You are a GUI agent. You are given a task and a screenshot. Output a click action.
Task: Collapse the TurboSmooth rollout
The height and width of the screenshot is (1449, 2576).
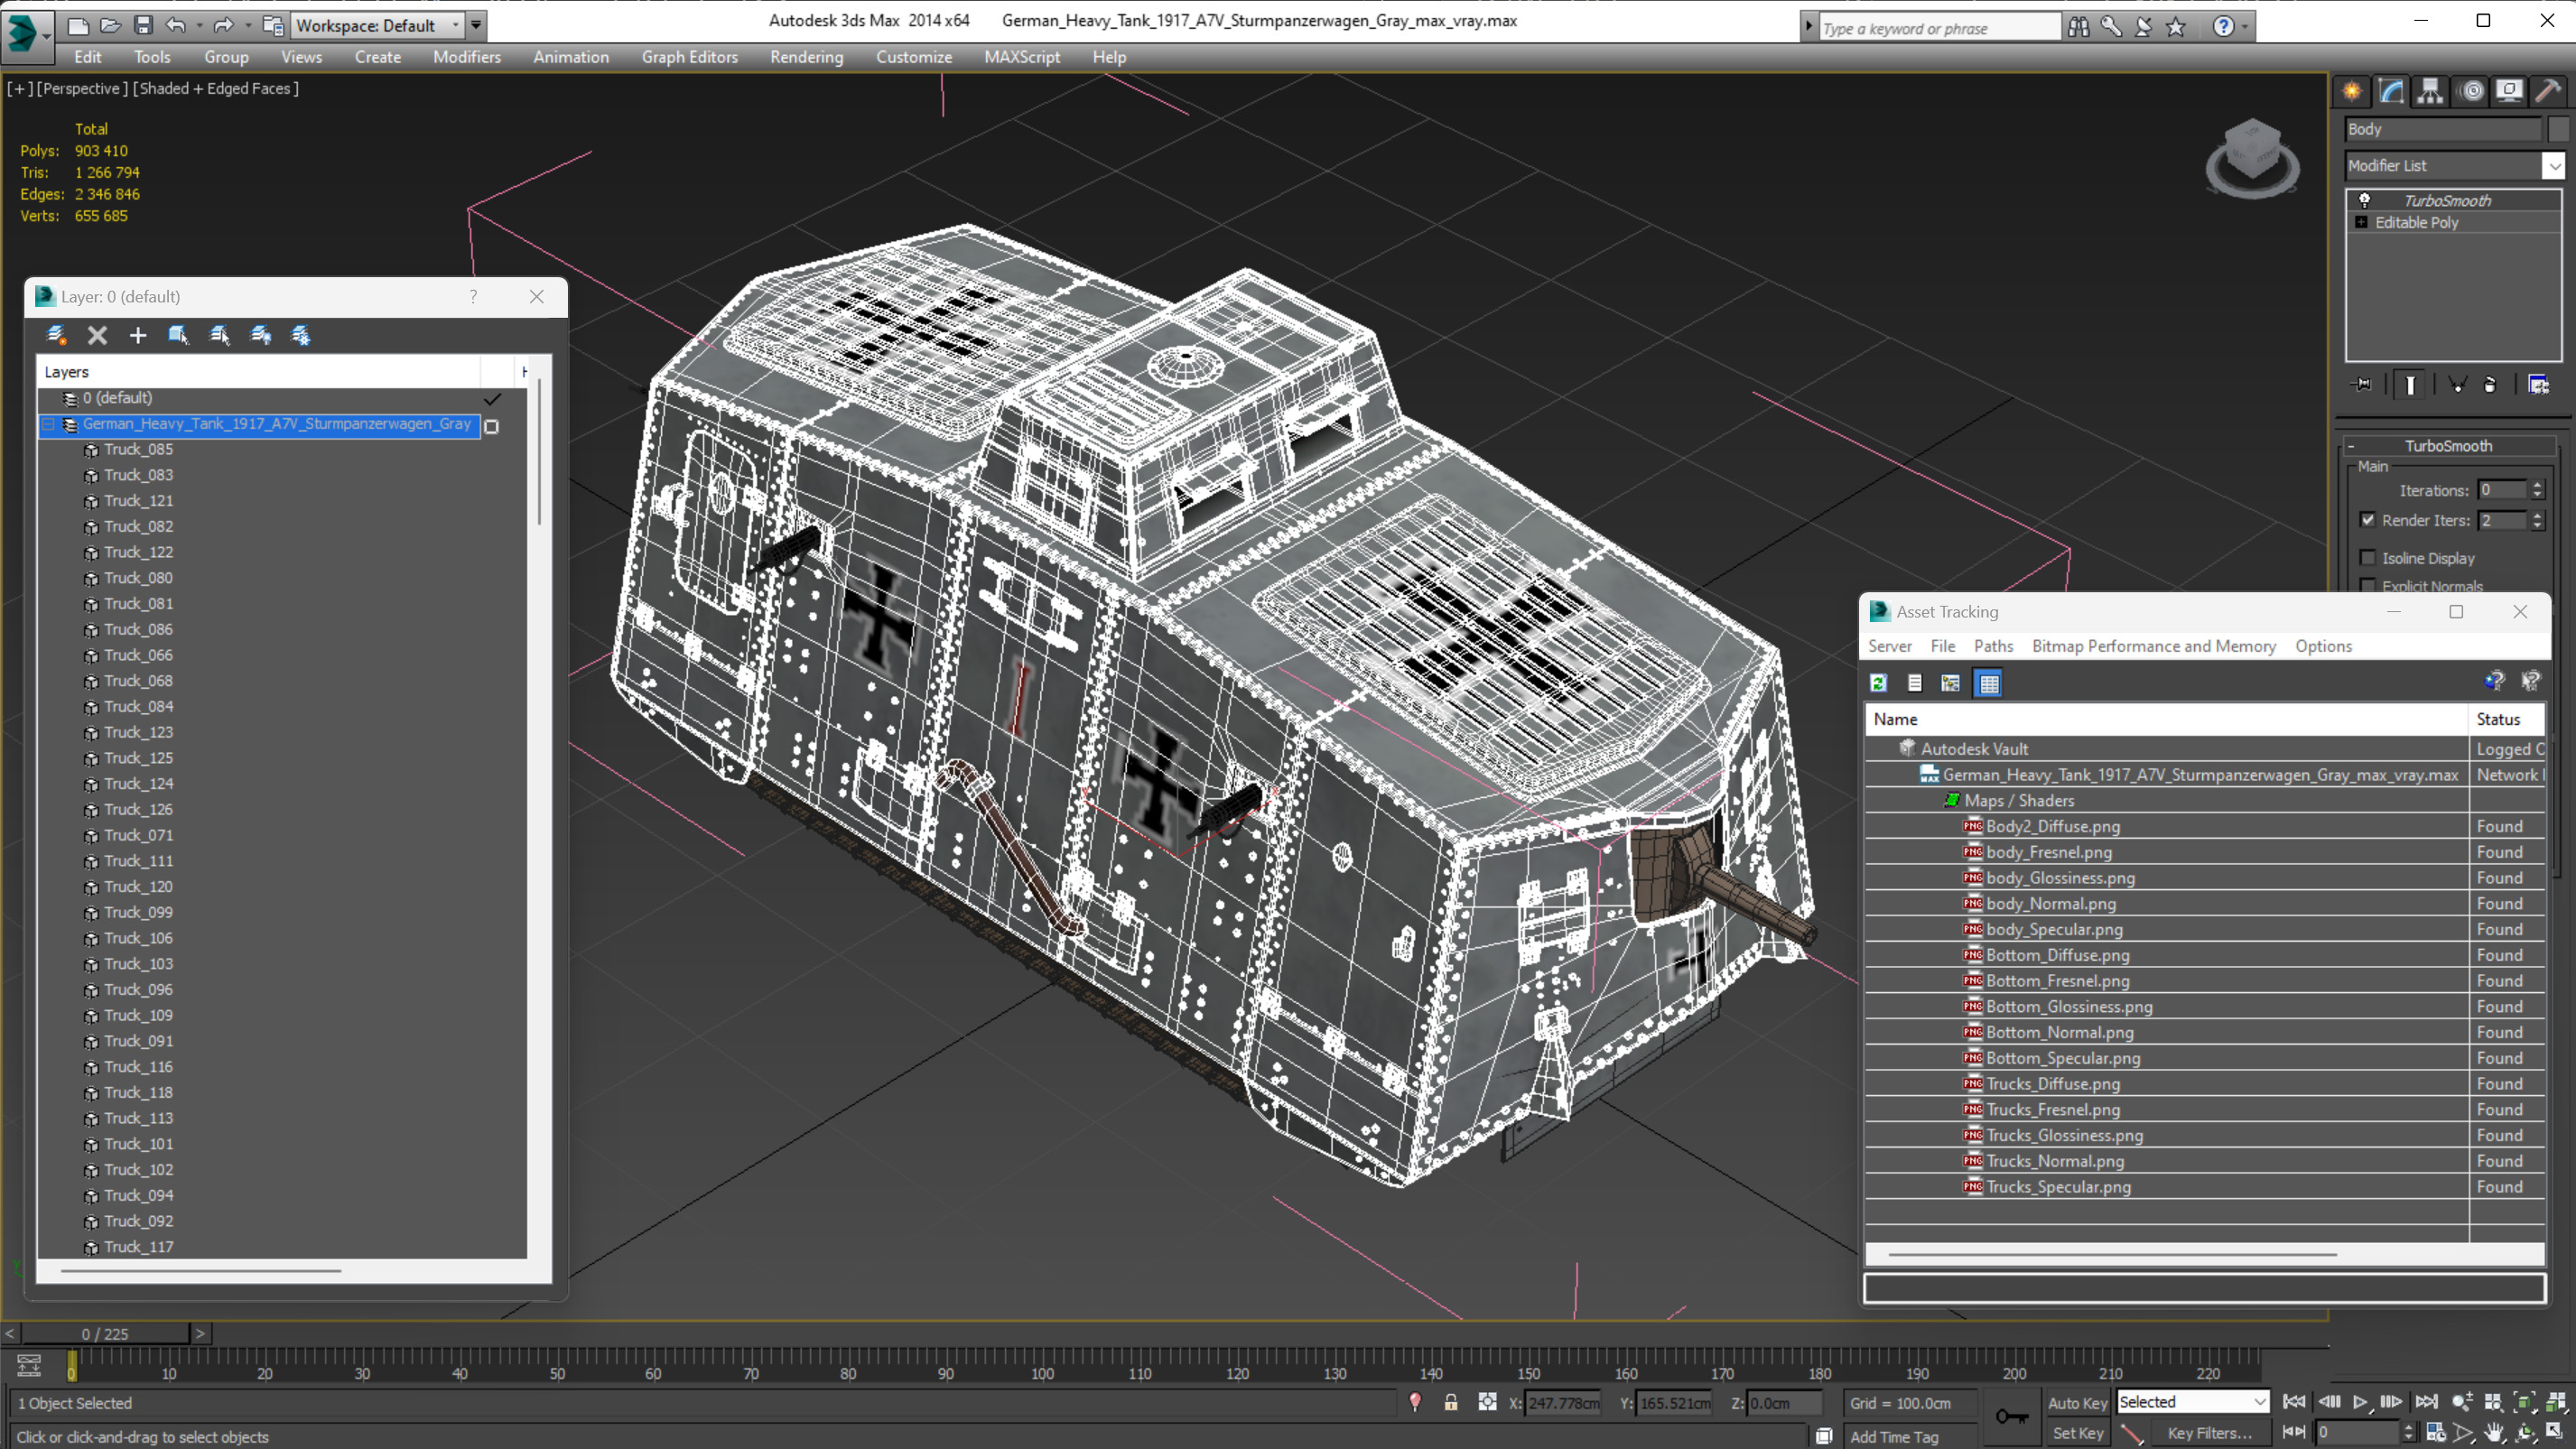(x=2351, y=446)
